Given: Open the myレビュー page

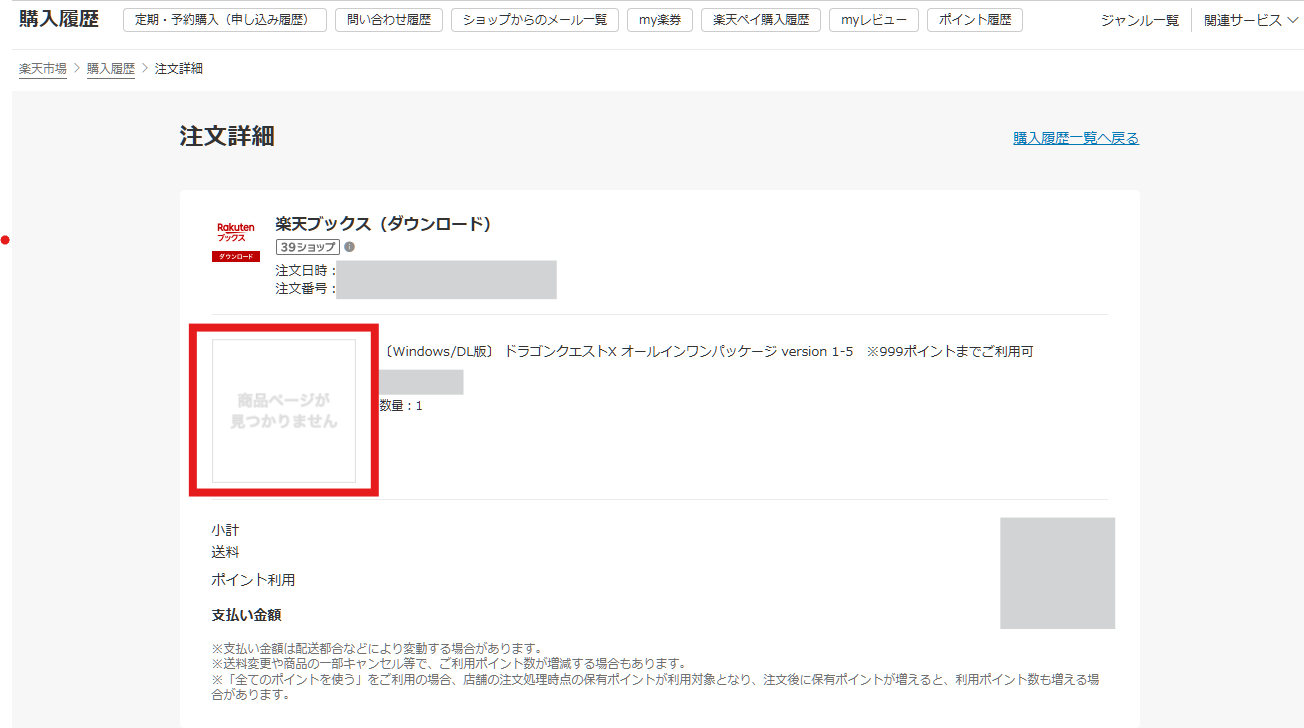Looking at the screenshot, I should tap(873, 20).
